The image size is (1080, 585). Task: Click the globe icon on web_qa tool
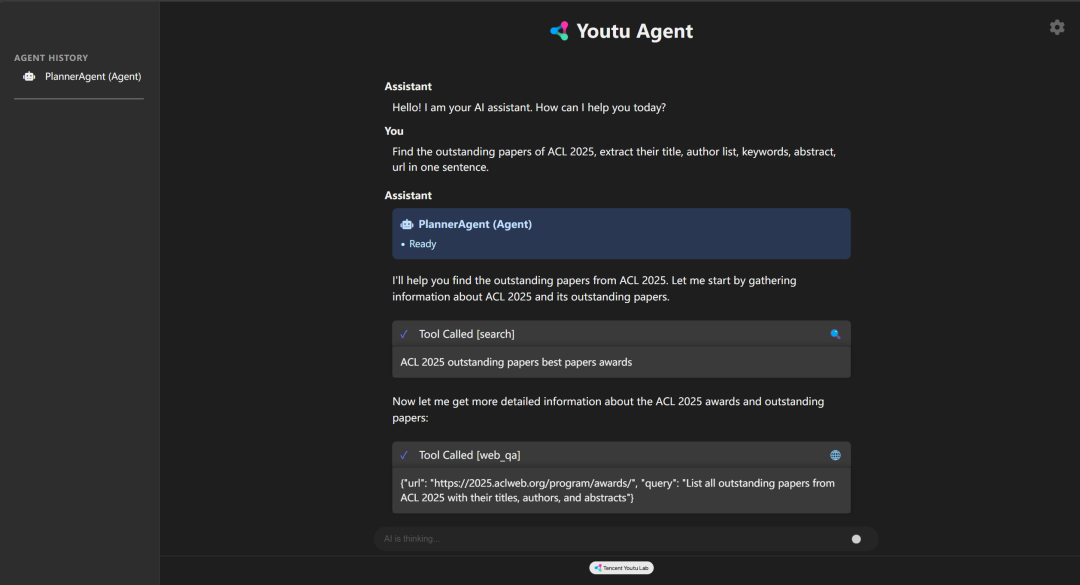tap(835, 455)
